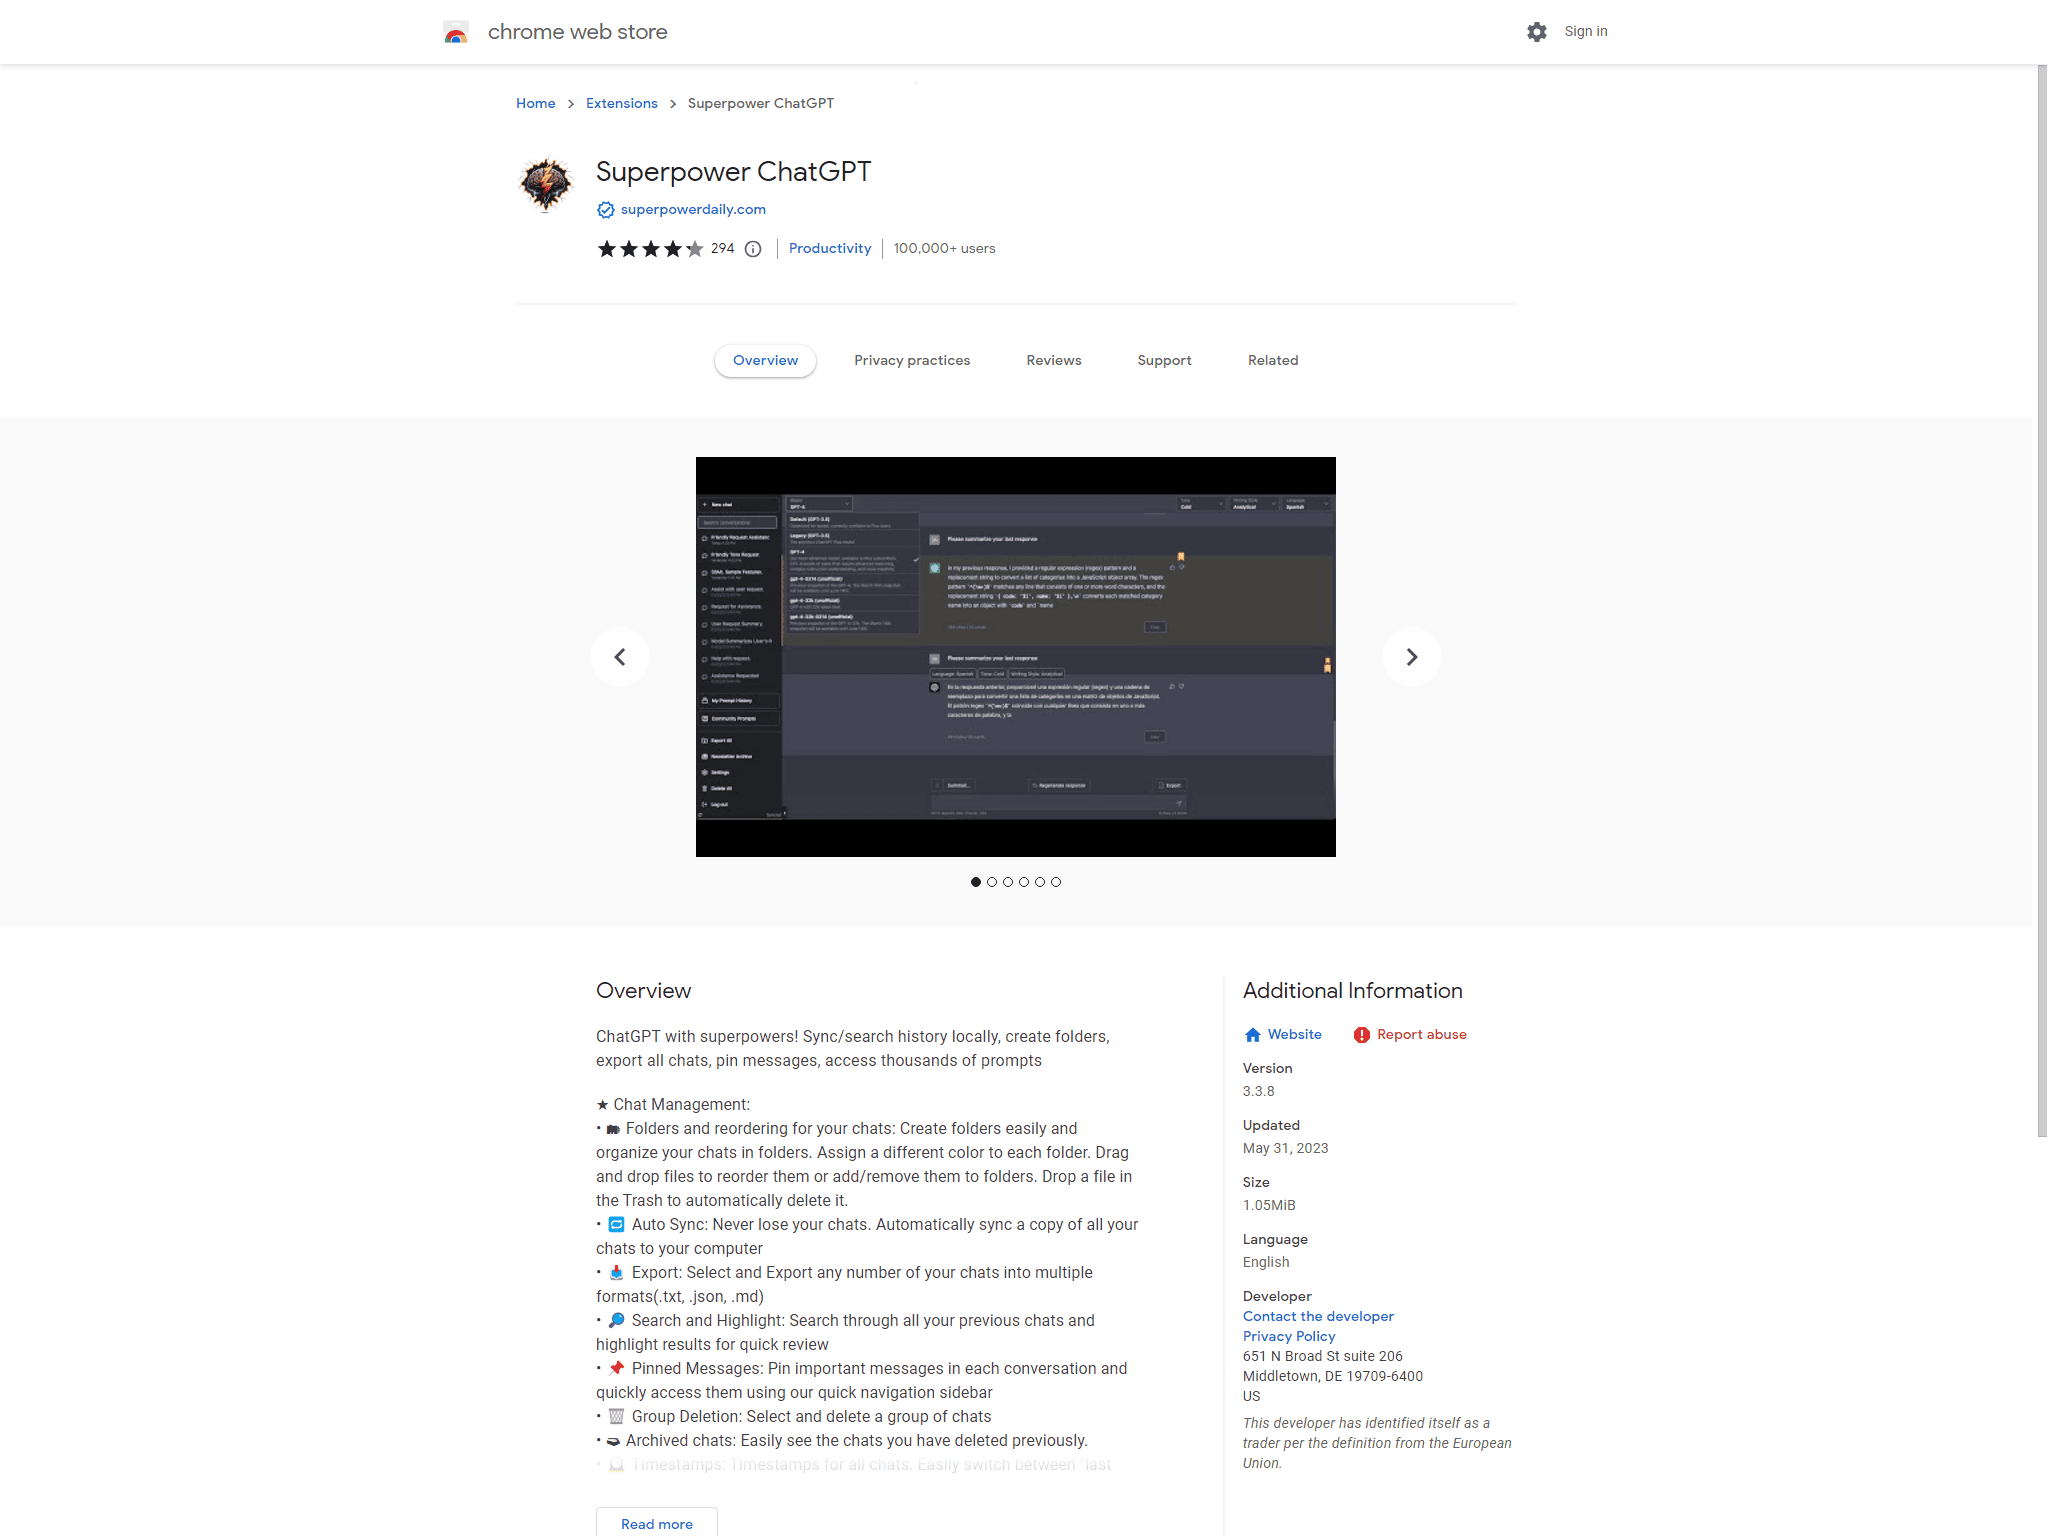Click the red Report abuse icon
The width and height of the screenshot is (2048, 1536).
pyautogui.click(x=1362, y=1035)
